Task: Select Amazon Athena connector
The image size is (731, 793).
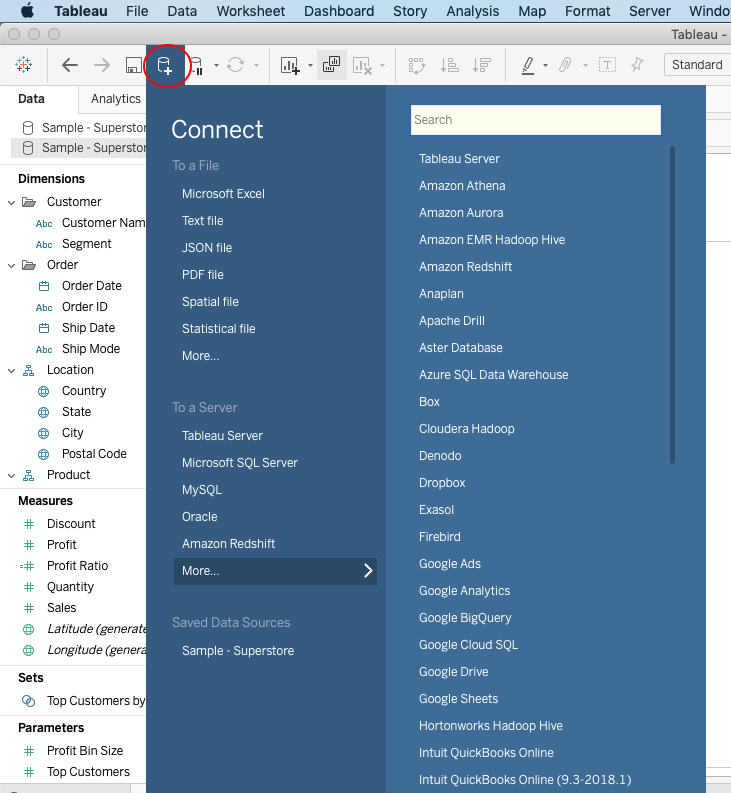Action: pos(462,186)
